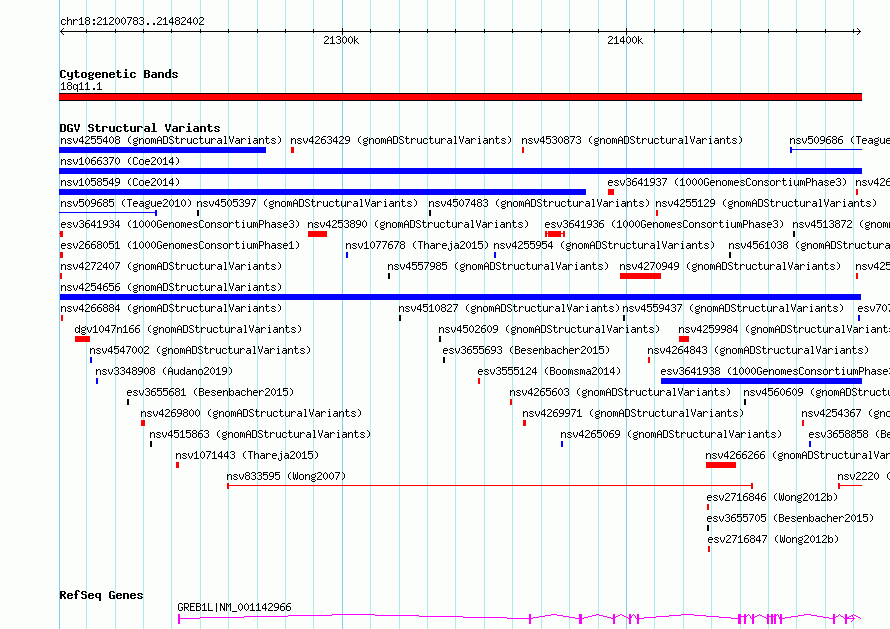
Task: Click the red 18q11.1 cytogenetic band bar
Action: click(x=460, y=97)
